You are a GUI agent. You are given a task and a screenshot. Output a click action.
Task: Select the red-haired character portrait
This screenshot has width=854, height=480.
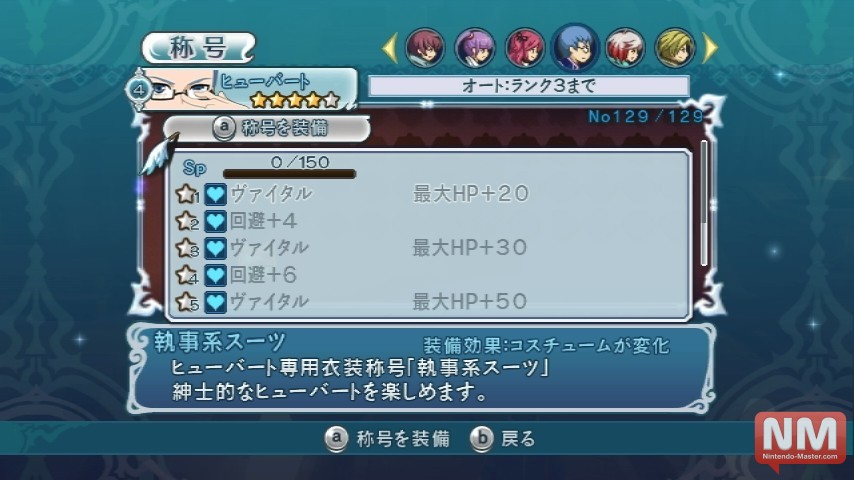point(525,48)
